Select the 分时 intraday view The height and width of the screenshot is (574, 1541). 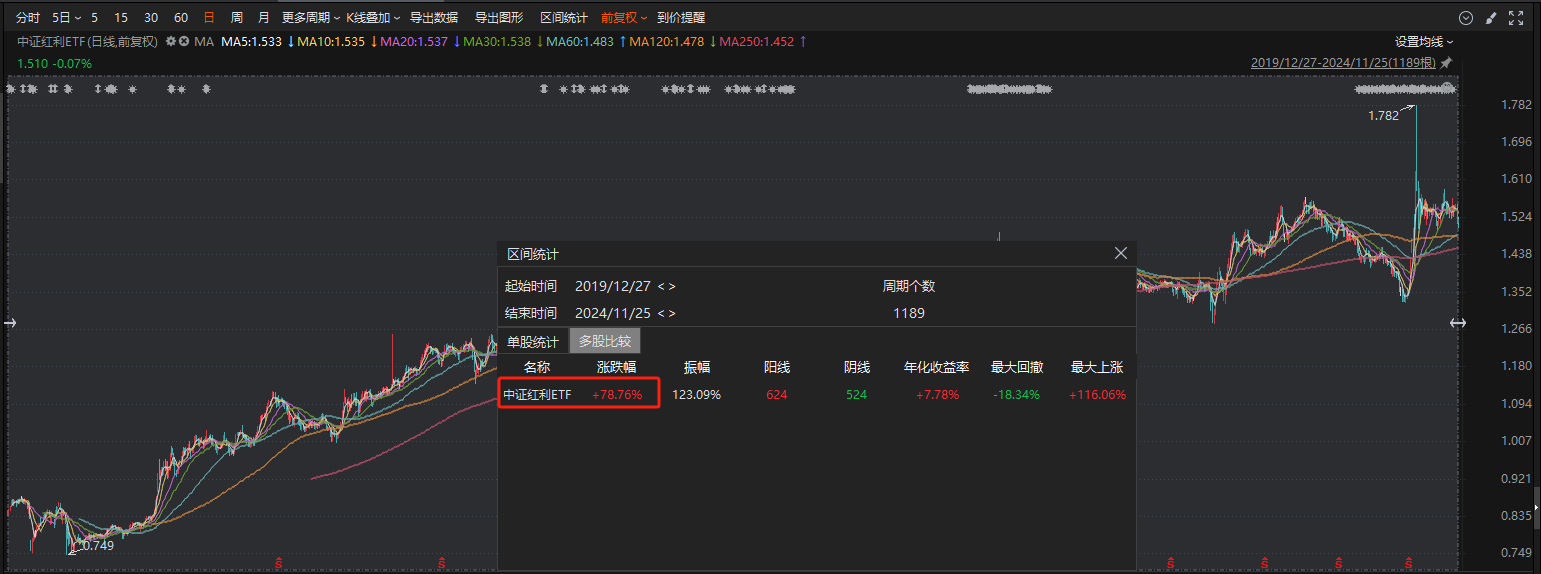point(28,18)
